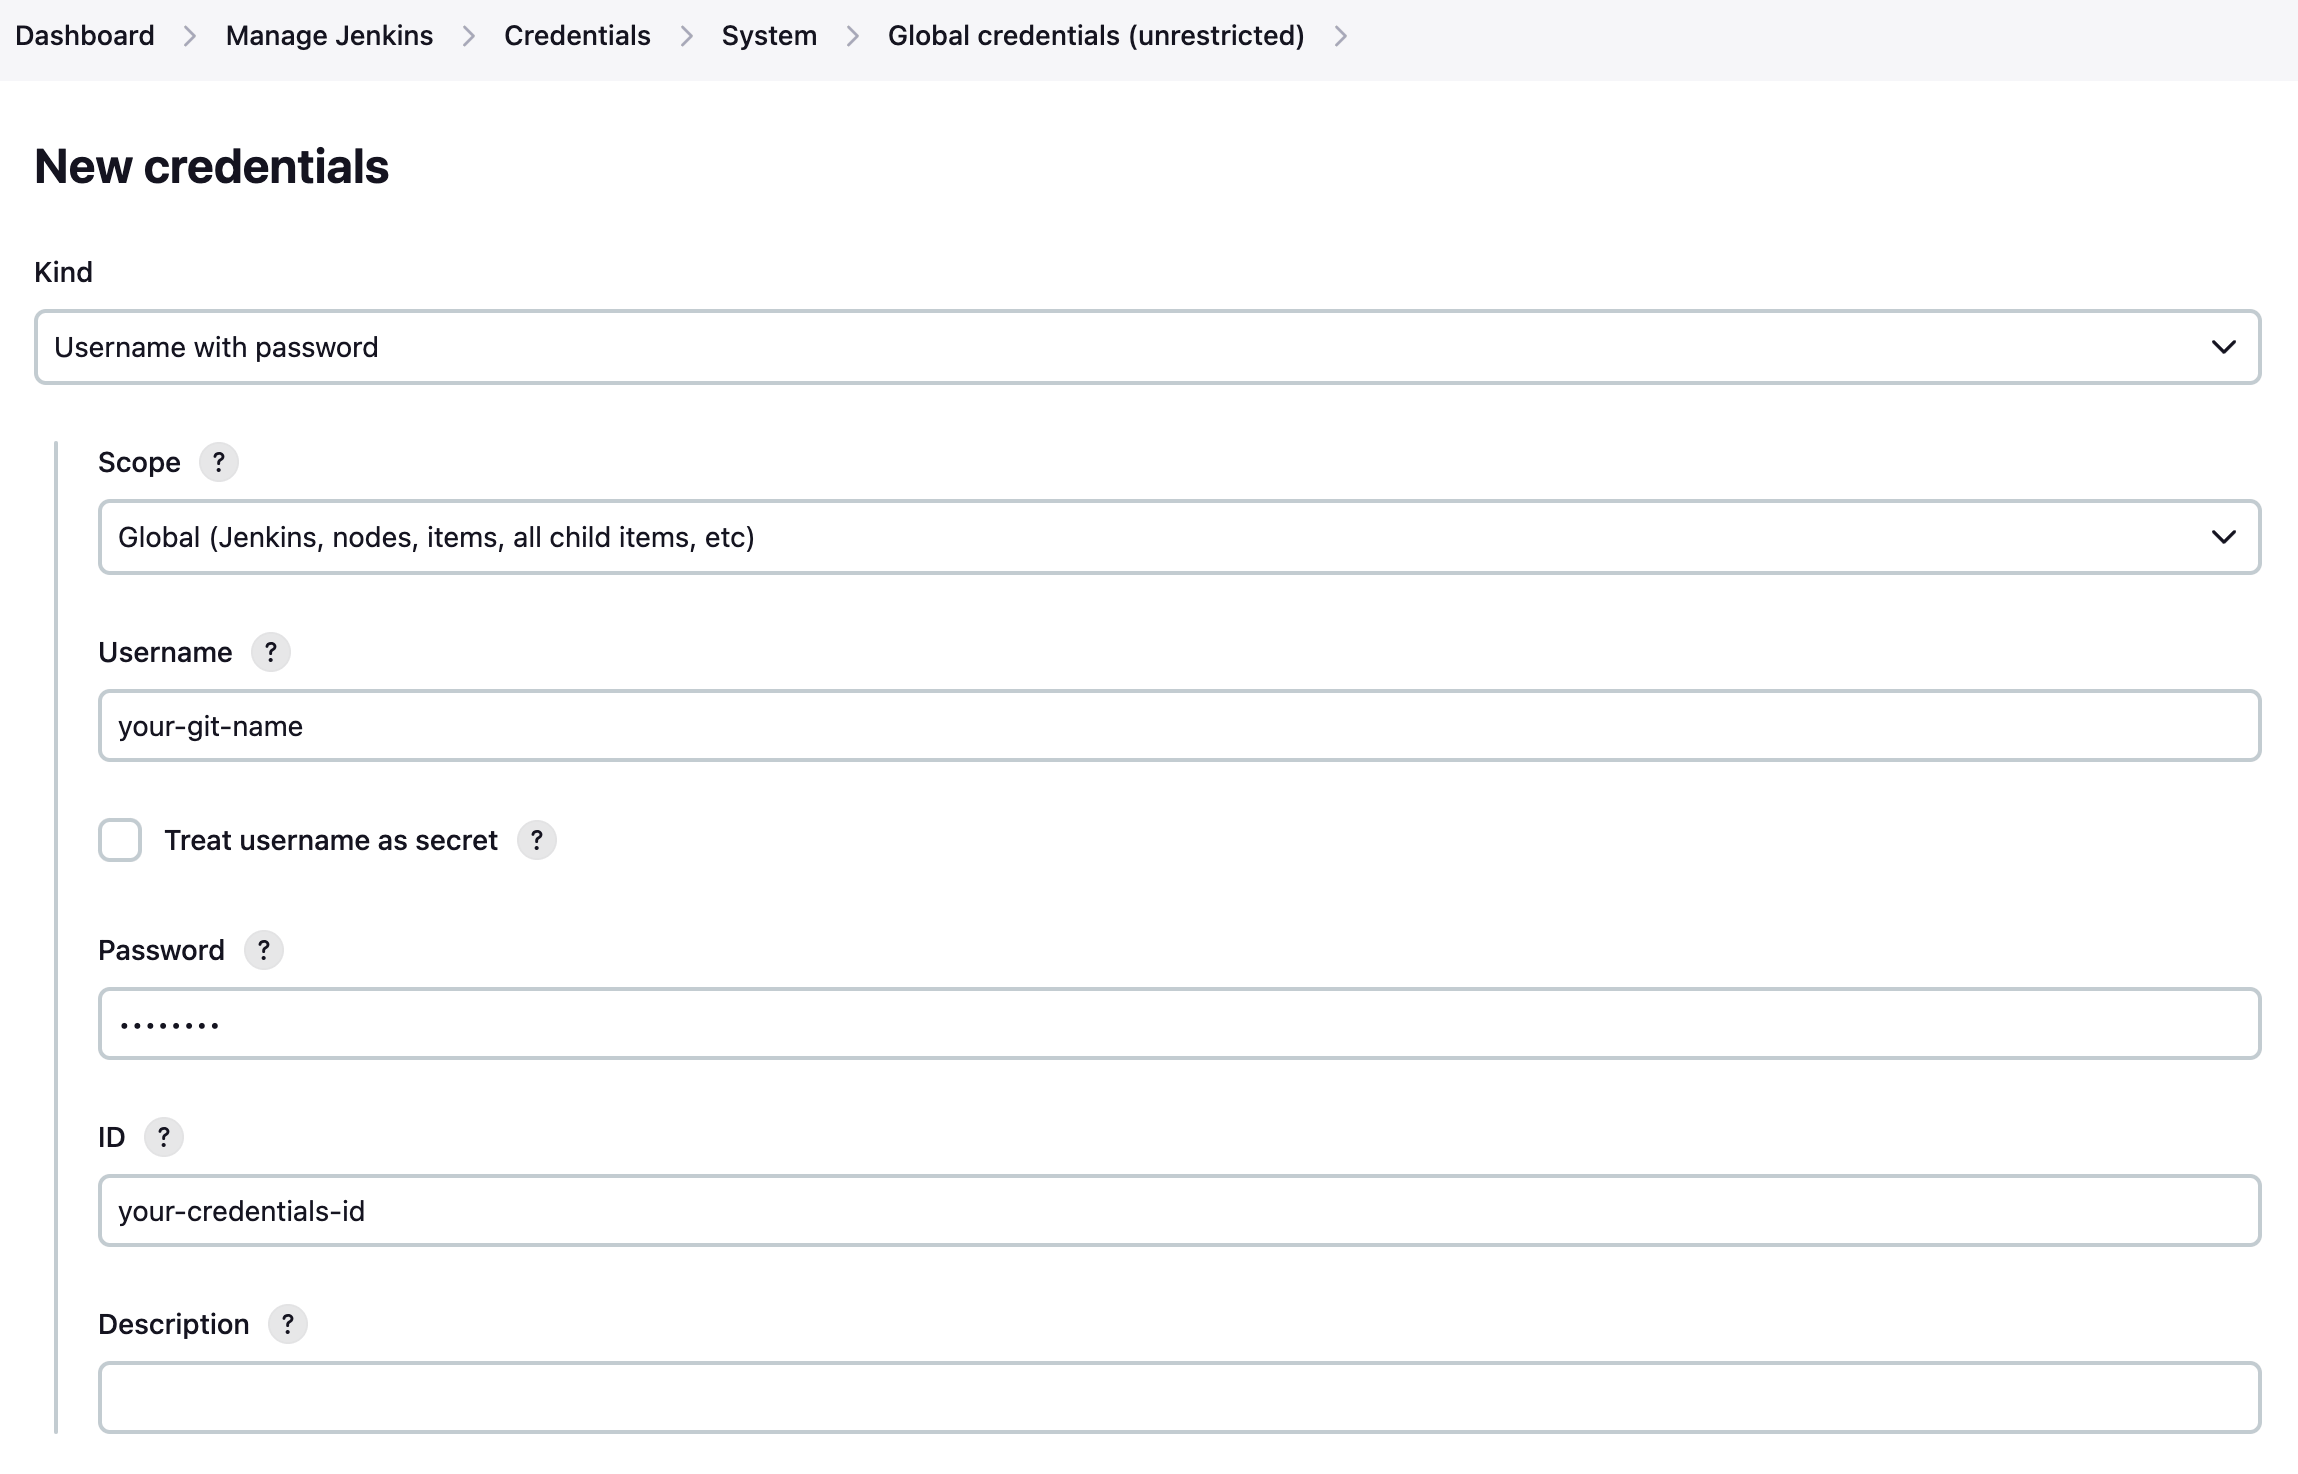Click help icon beside Treat username as secret
The image size is (2298, 1474).
pyautogui.click(x=536, y=840)
